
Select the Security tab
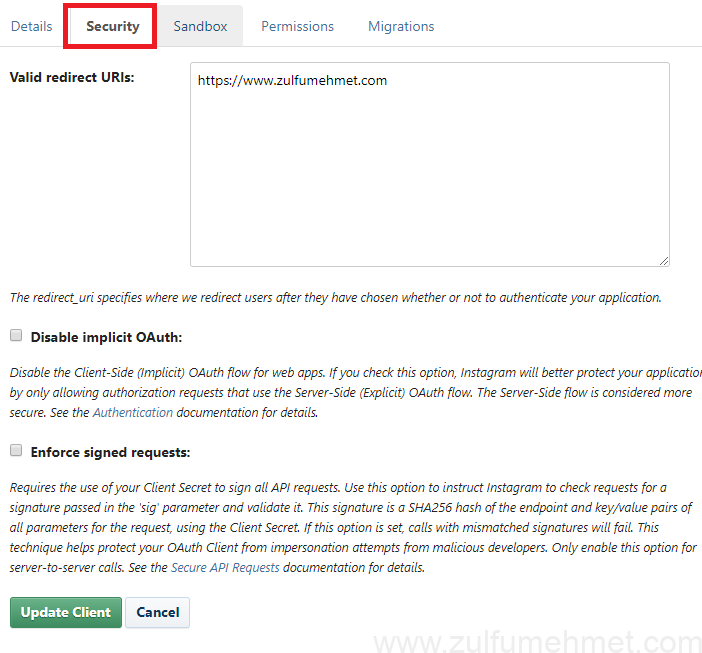pyautogui.click(x=112, y=26)
